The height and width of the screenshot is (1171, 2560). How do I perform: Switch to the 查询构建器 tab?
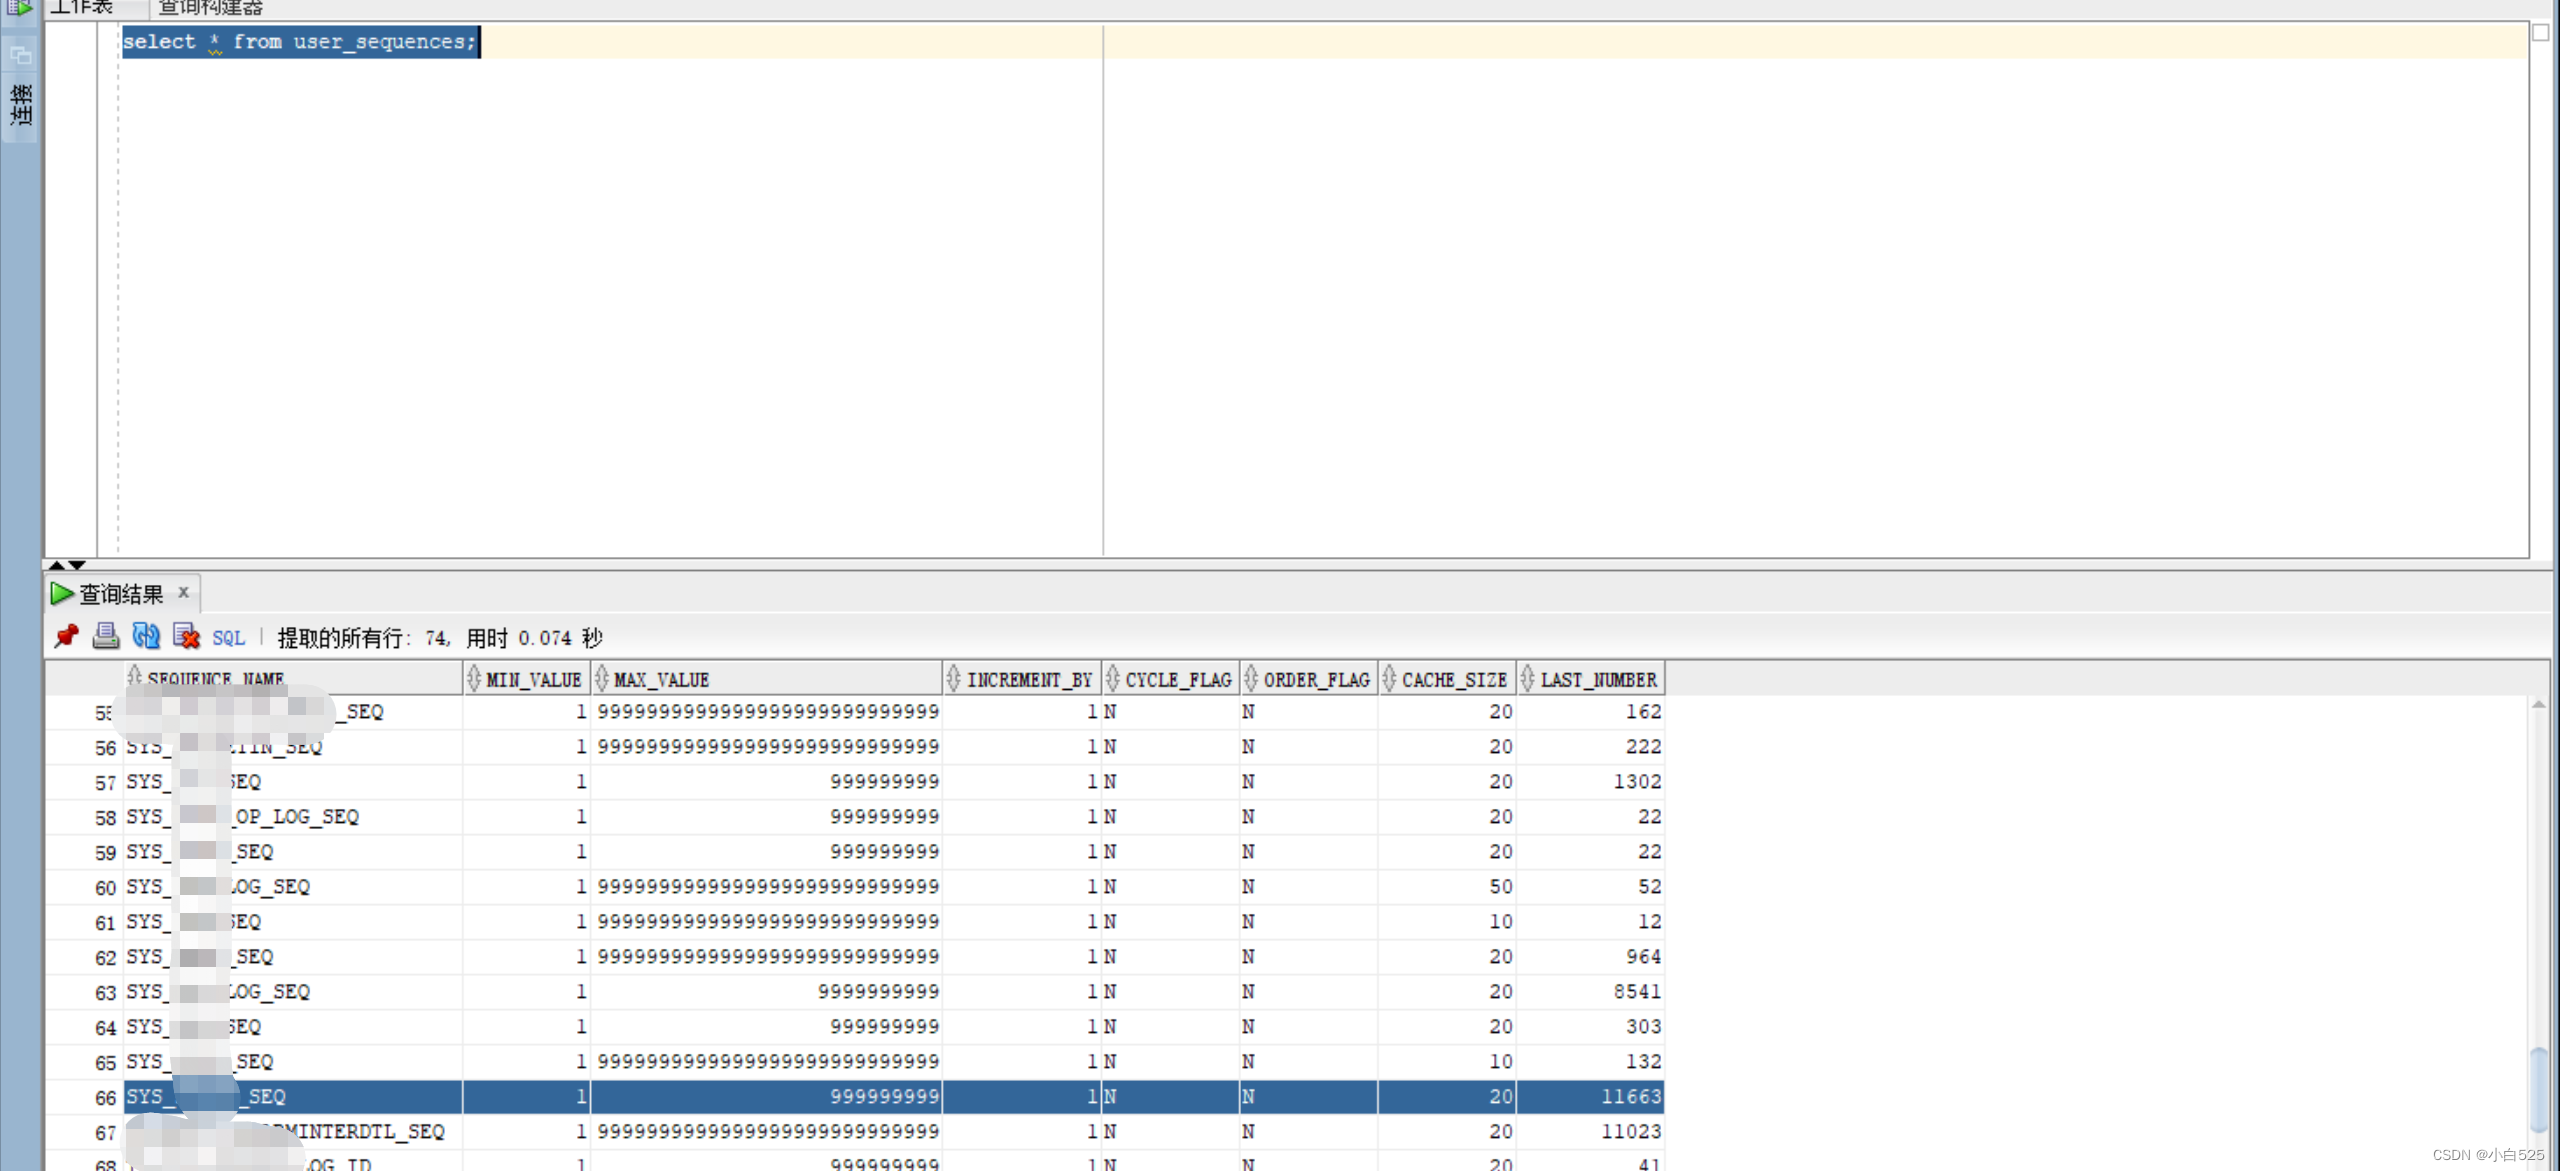click(x=210, y=8)
